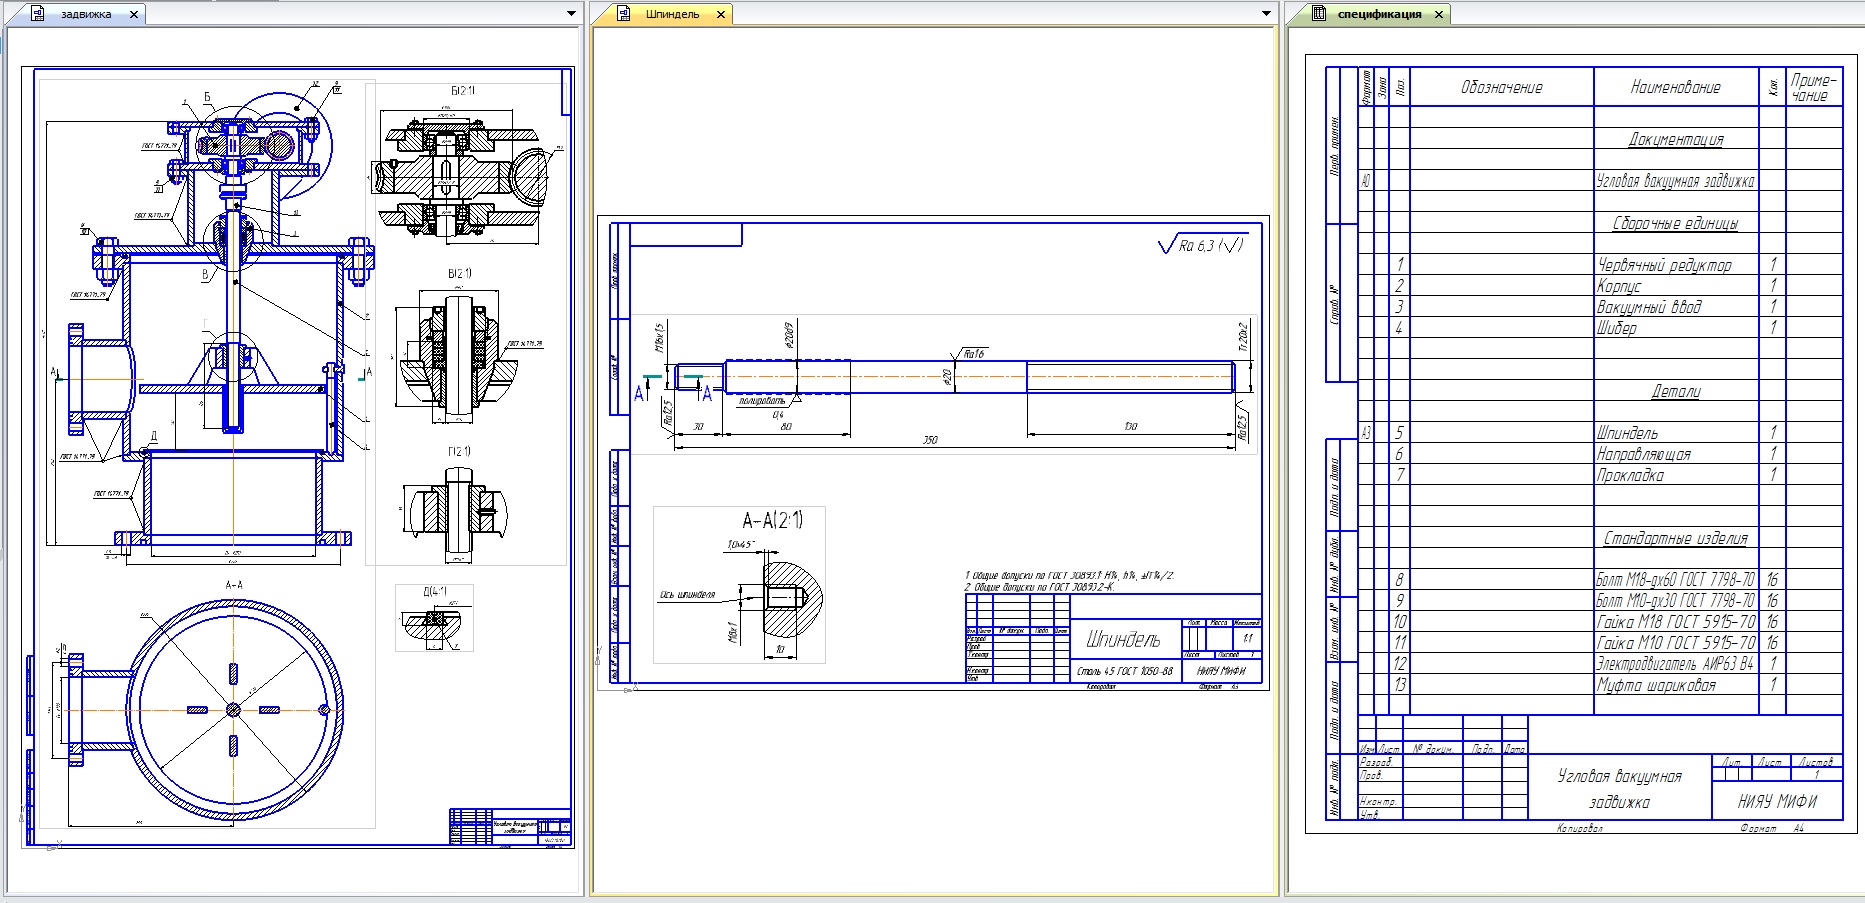Click the title block of задвижка drawing

tap(510, 827)
